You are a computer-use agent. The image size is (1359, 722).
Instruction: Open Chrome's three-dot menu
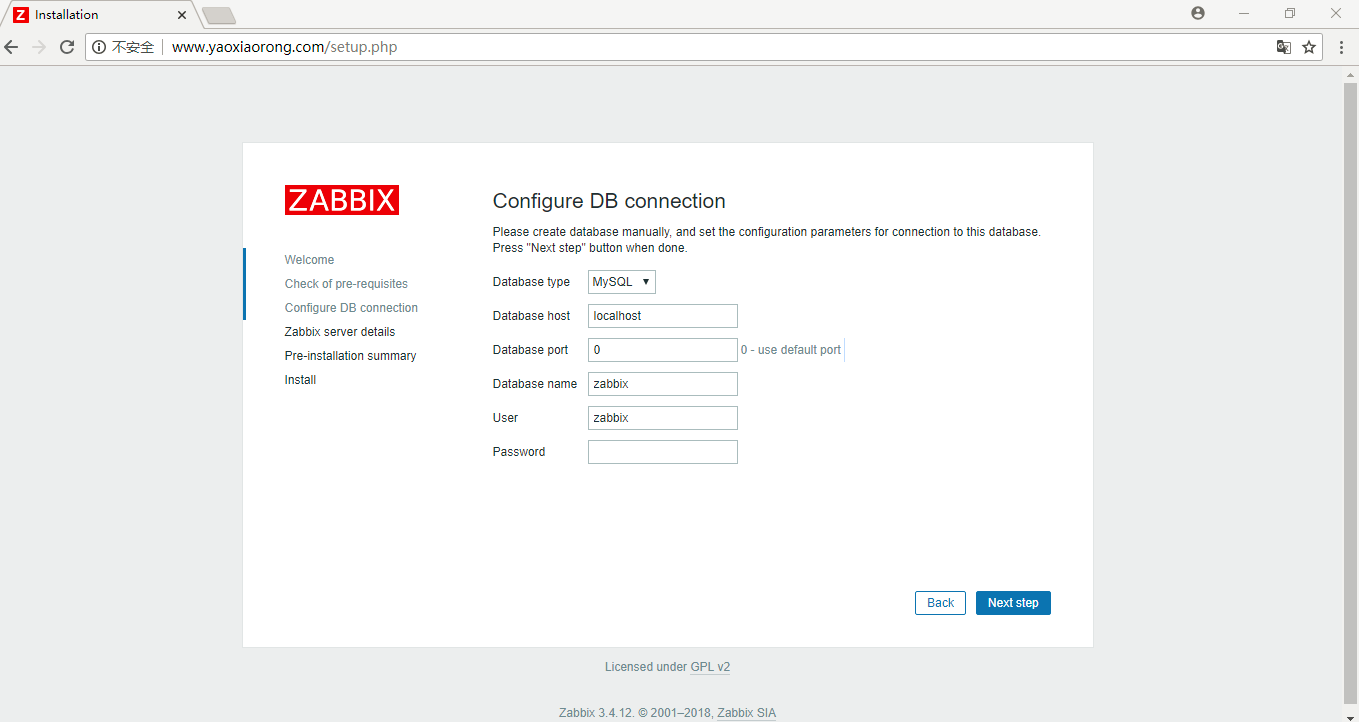click(1341, 47)
